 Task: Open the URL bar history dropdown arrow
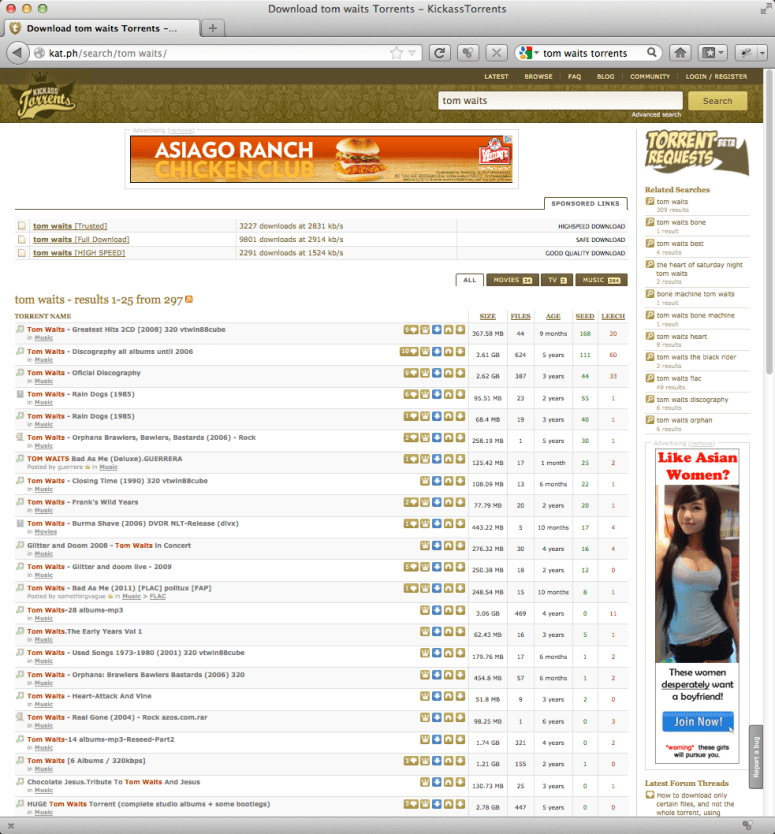point(411,53)
